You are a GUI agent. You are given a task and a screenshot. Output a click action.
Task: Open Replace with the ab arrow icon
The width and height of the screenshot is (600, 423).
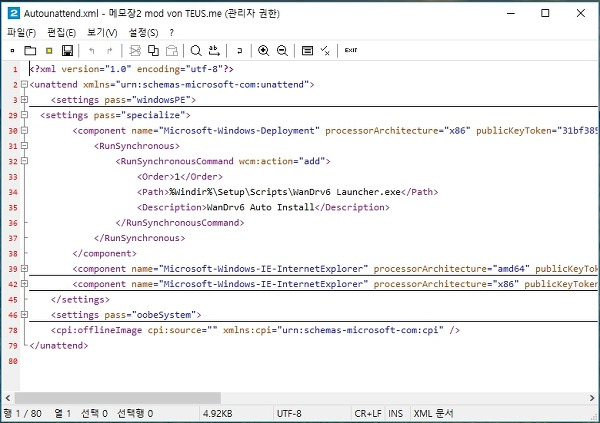[x=214, y=50]
